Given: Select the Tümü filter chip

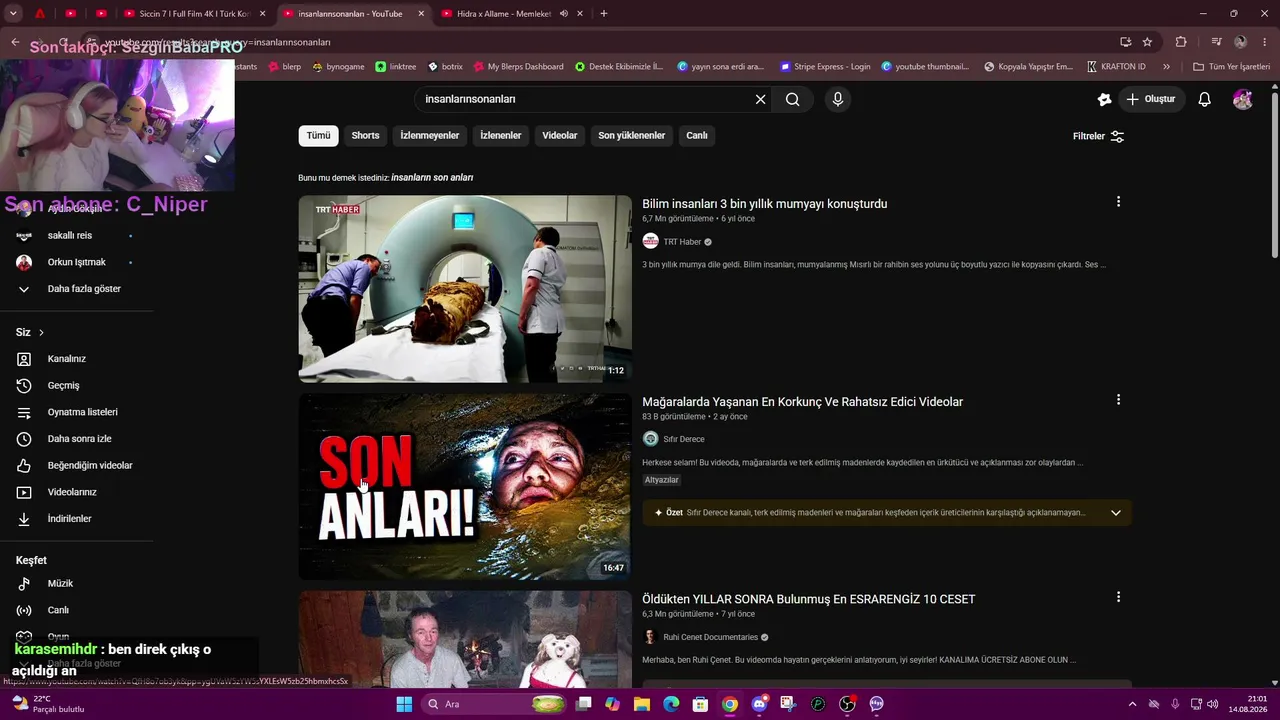Looking at the screenshot, I should [318, 136].
